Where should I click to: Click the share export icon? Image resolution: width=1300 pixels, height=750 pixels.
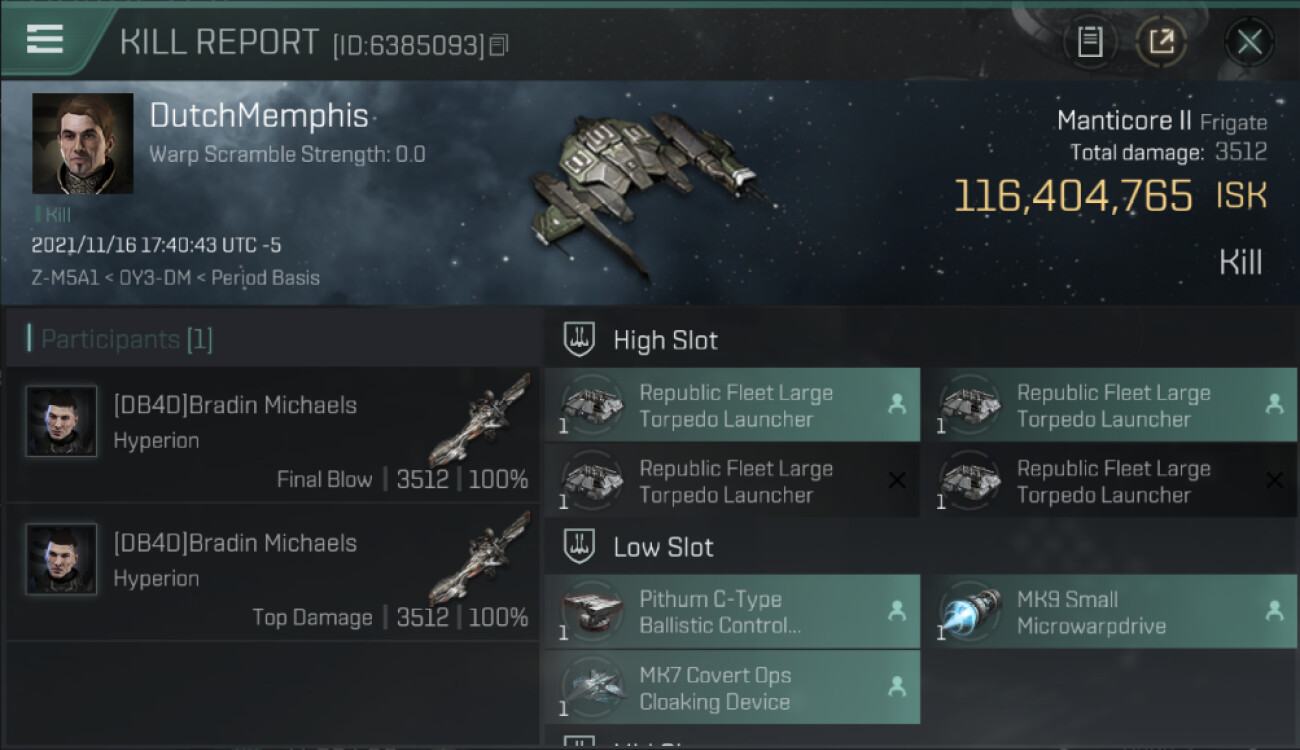point(1162,42)
